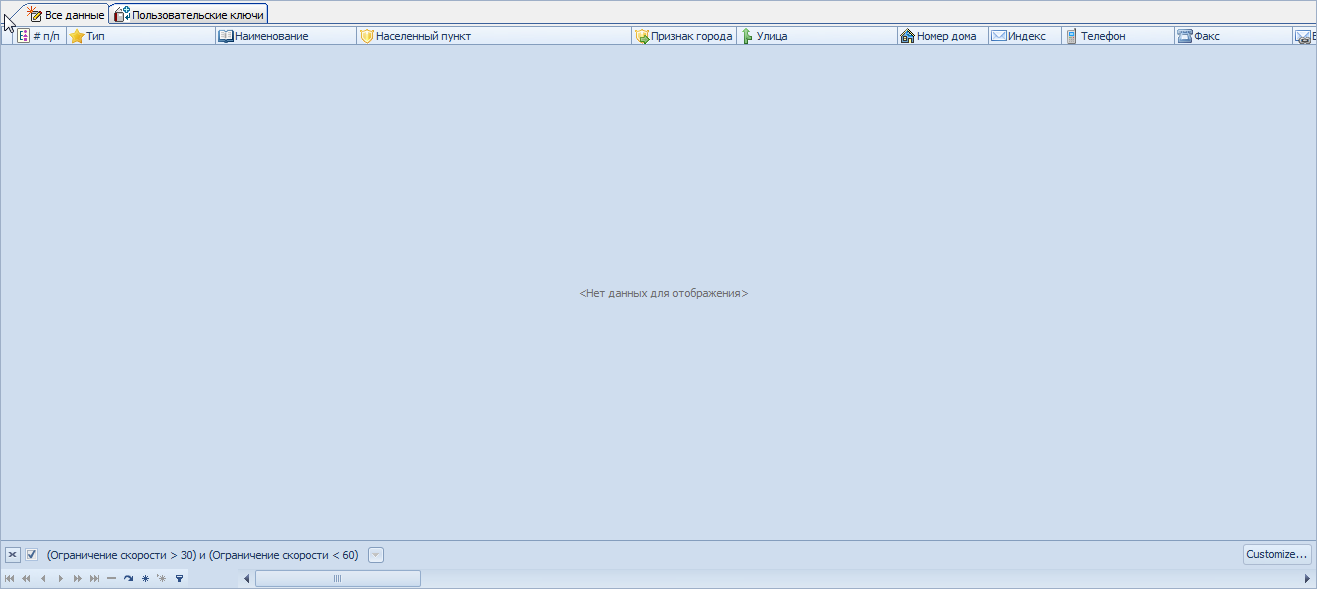
Task: Sort by the Признак города column header
Action: tap(691, 36)
